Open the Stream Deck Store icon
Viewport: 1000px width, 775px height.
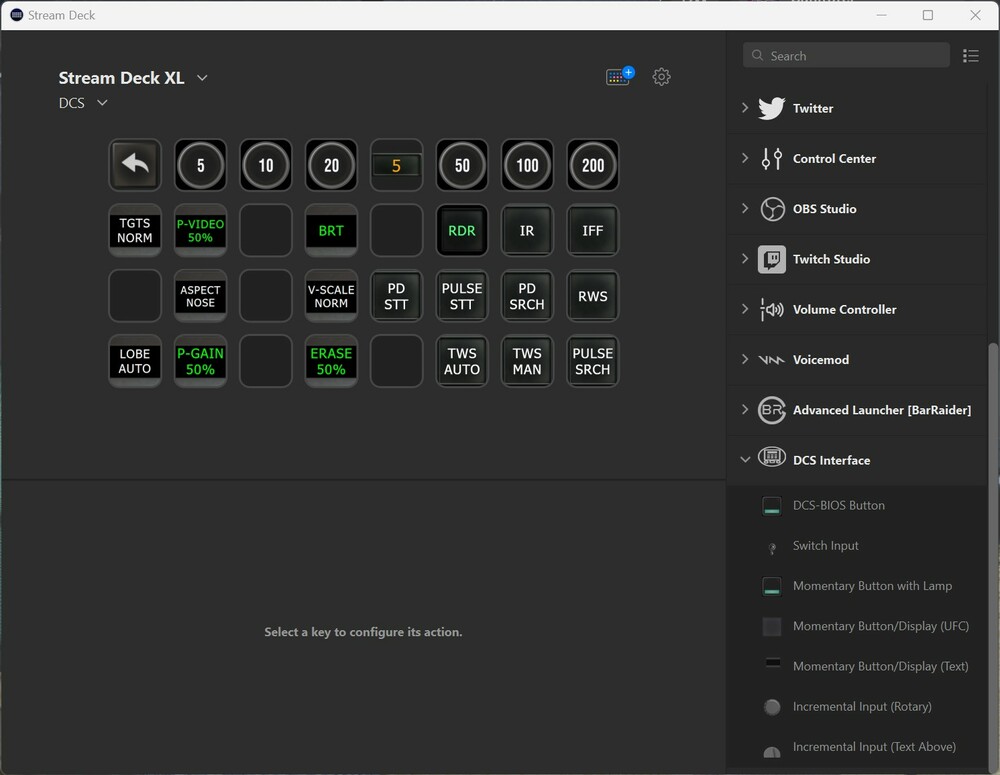point(619,77)
